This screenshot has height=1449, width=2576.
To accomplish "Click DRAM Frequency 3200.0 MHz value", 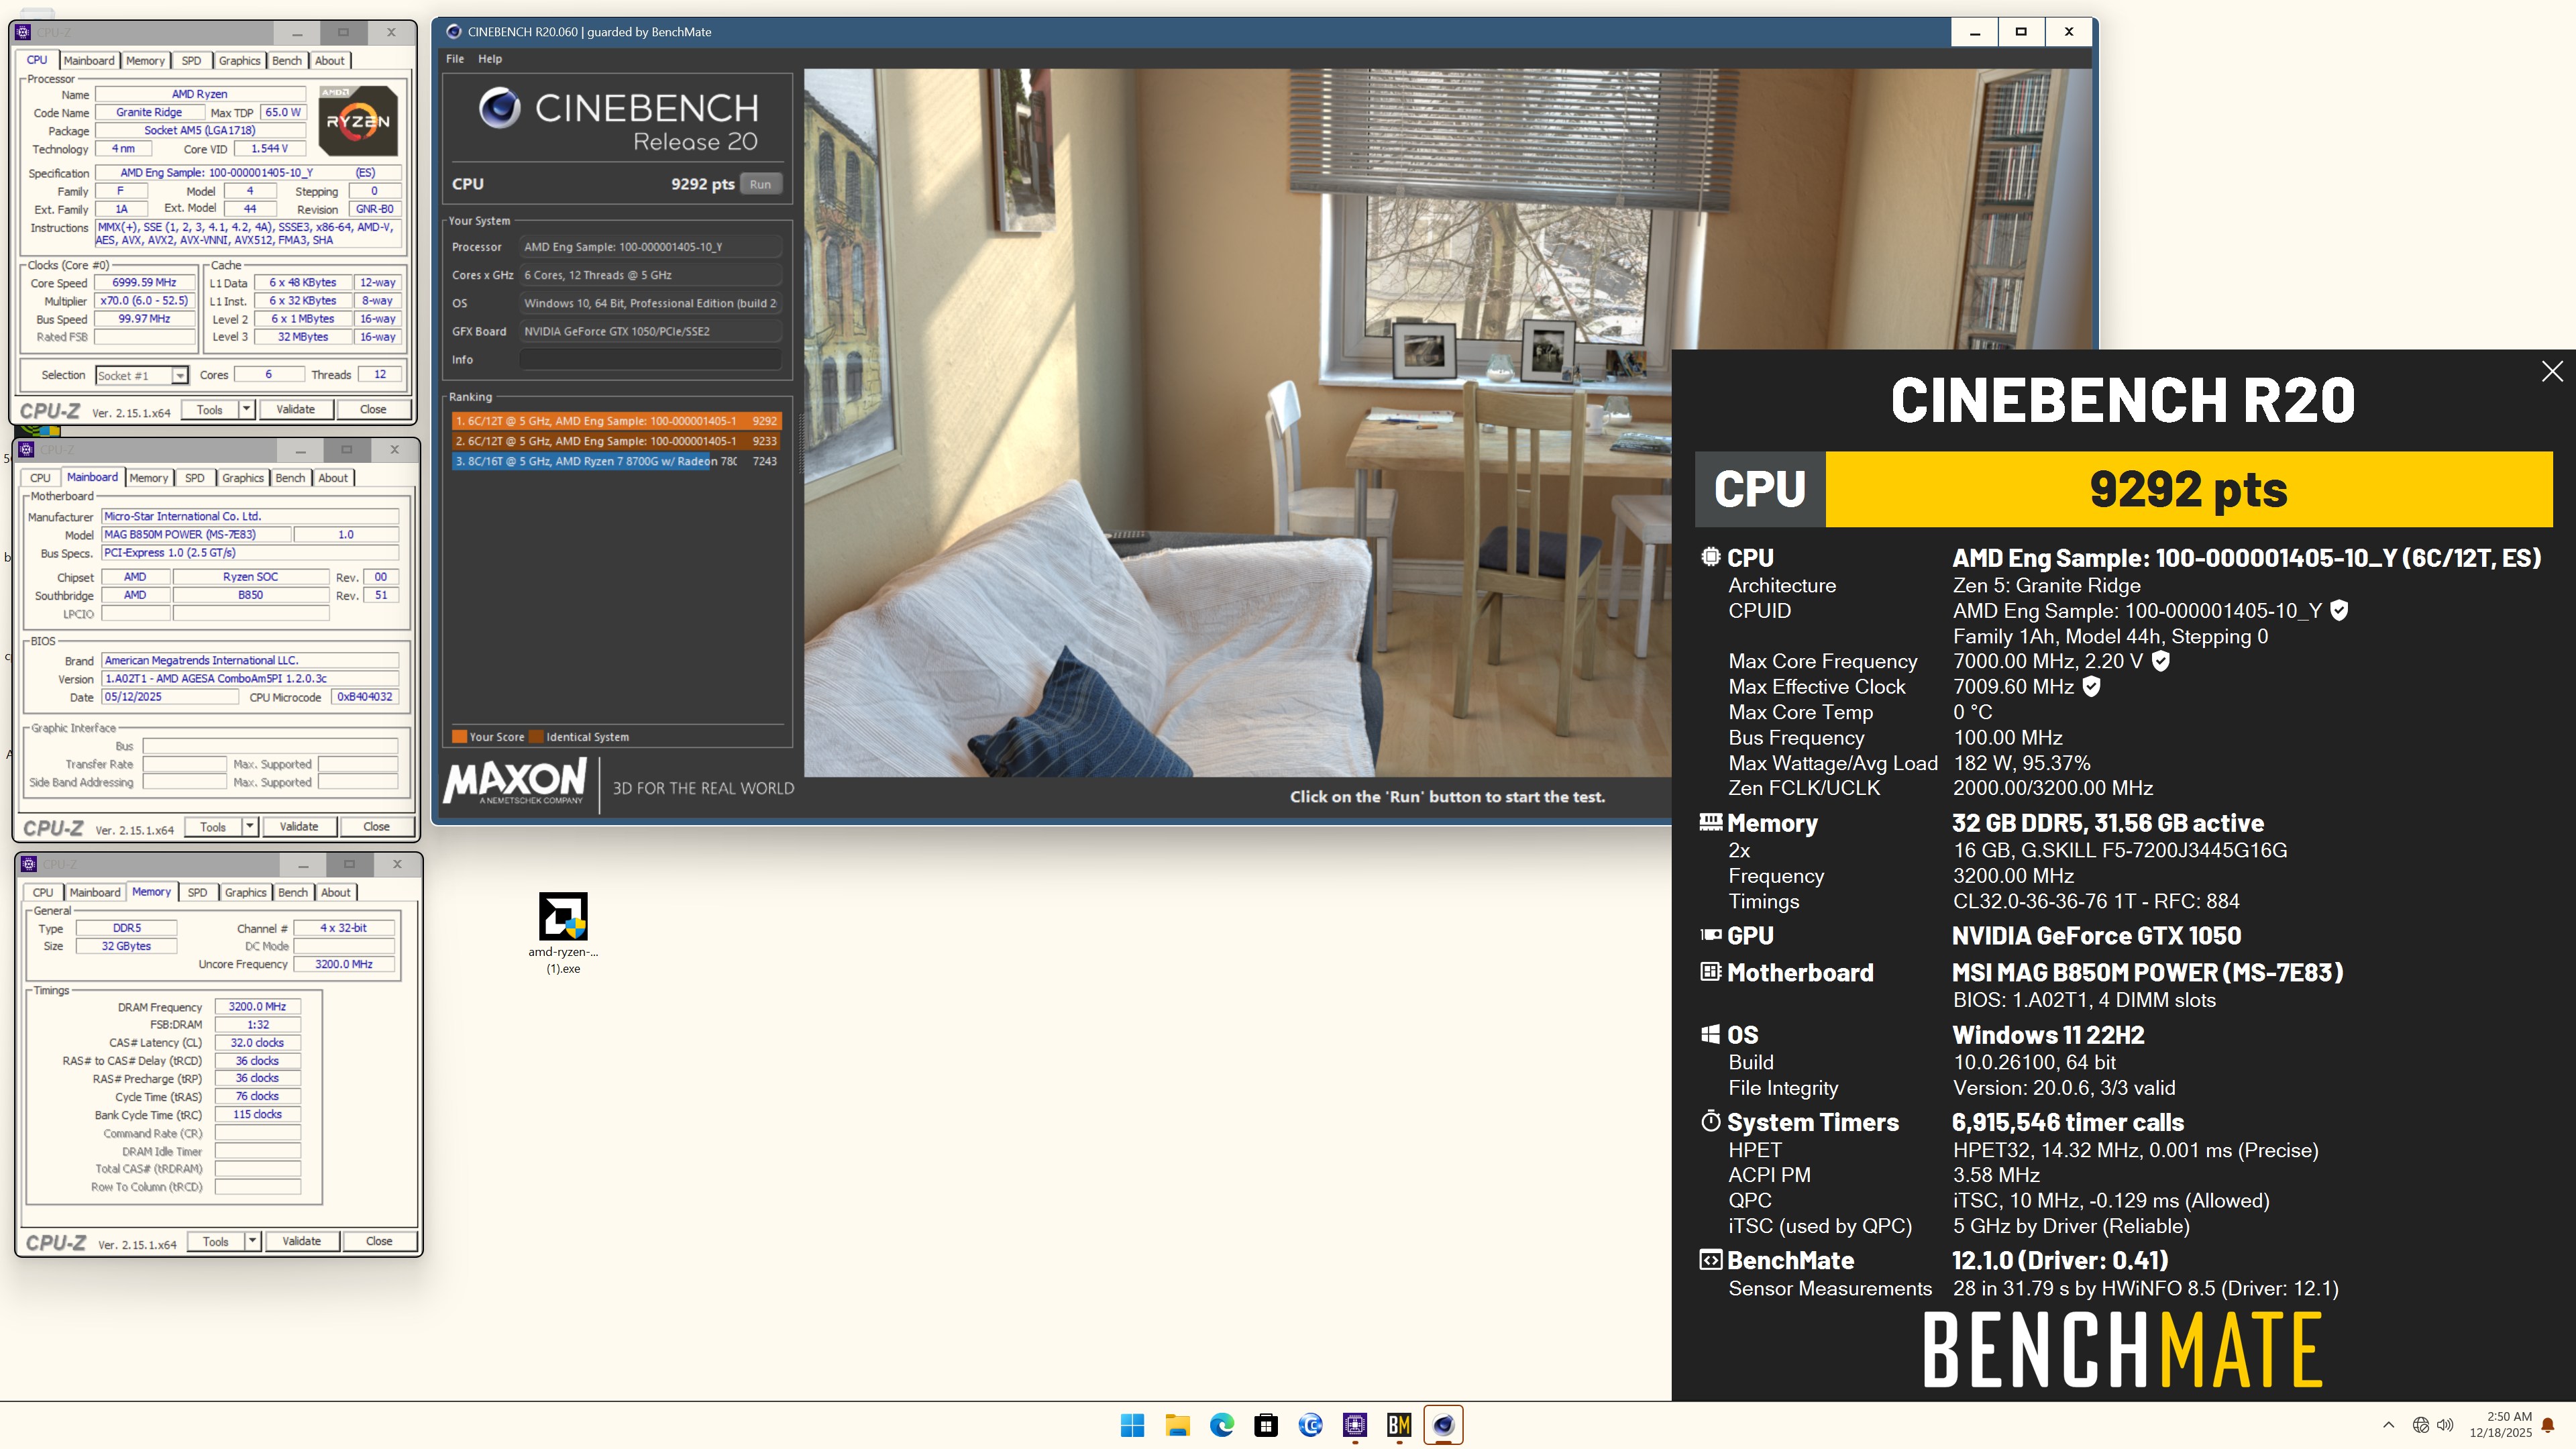I will point(257,1007).
